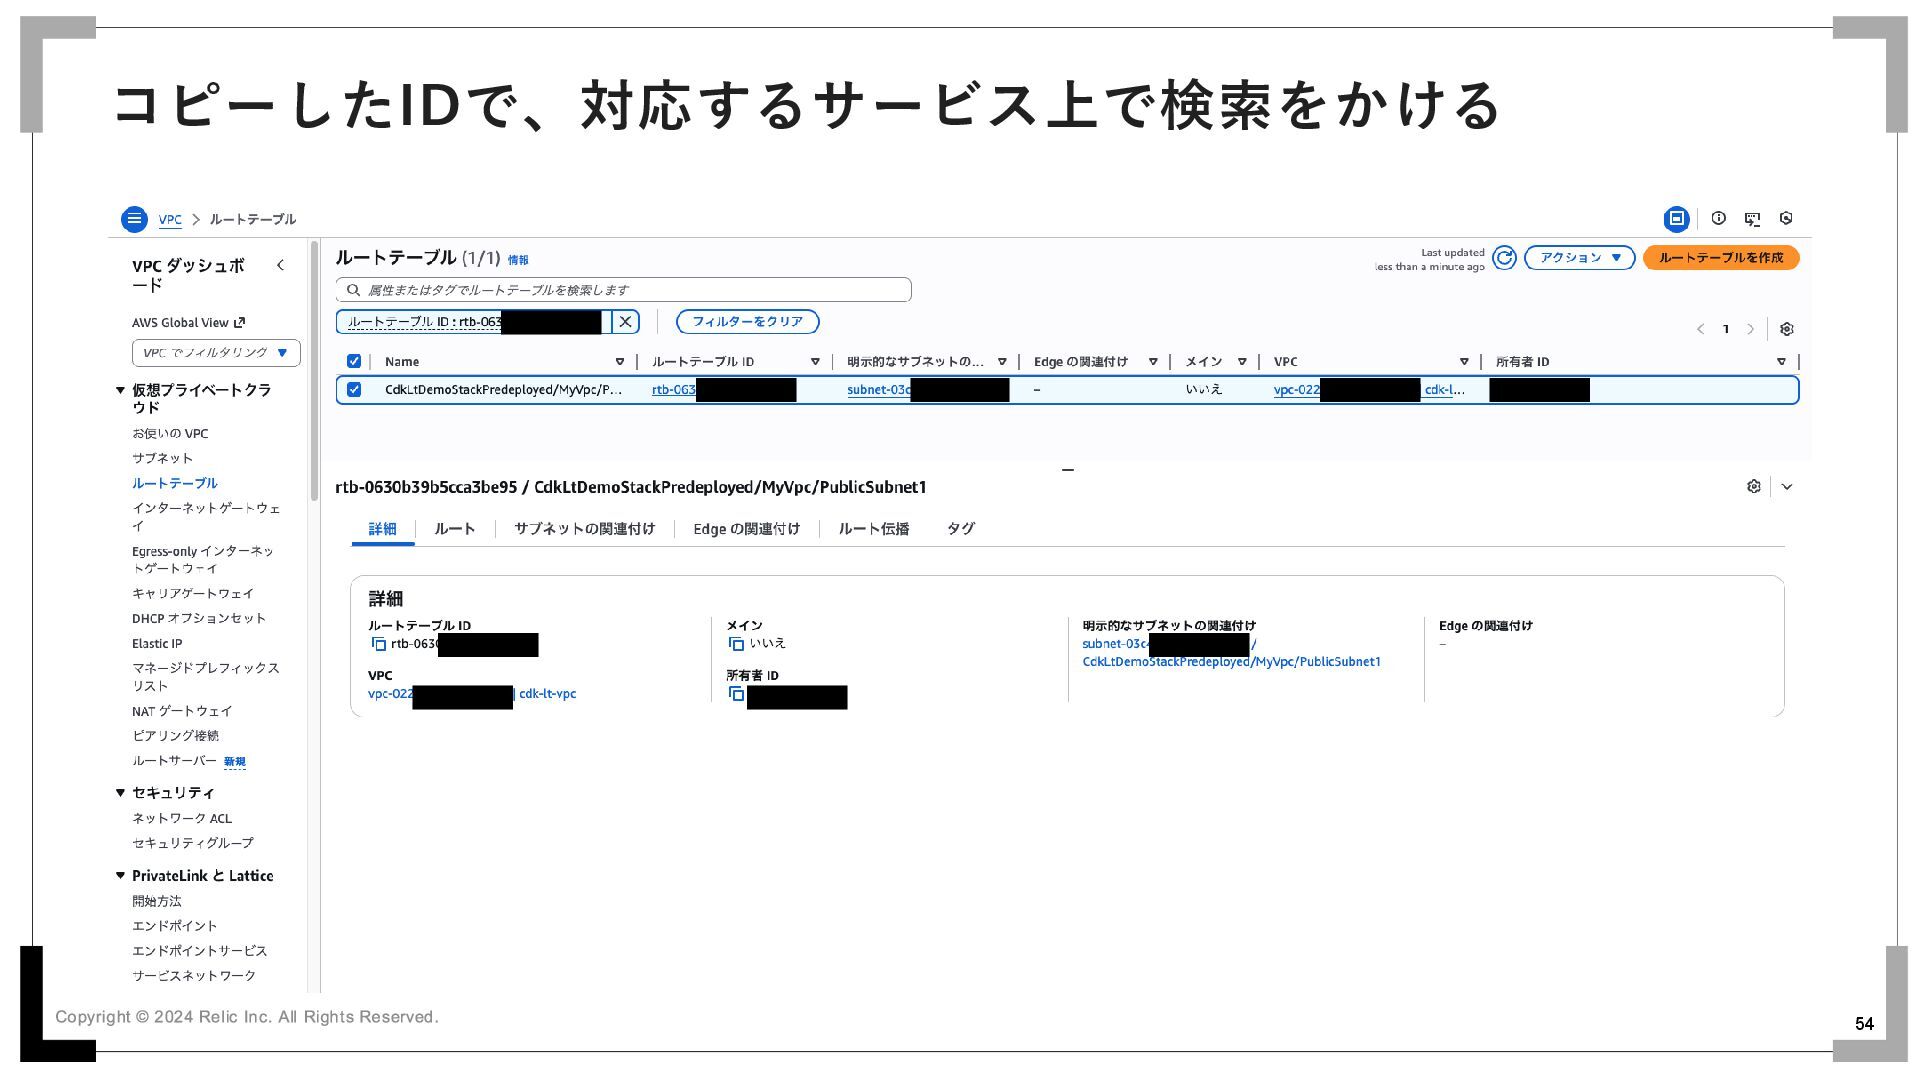Remove the route table ID filter token
Viewport: 1920px width, 1080px height.
pyautogui.click(x=625, y=322)
